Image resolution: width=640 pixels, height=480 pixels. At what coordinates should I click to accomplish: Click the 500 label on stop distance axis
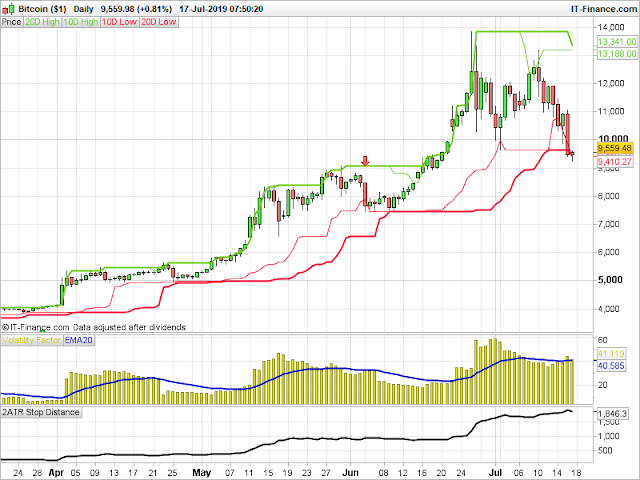pyautogui.click(x=605, y=451)
